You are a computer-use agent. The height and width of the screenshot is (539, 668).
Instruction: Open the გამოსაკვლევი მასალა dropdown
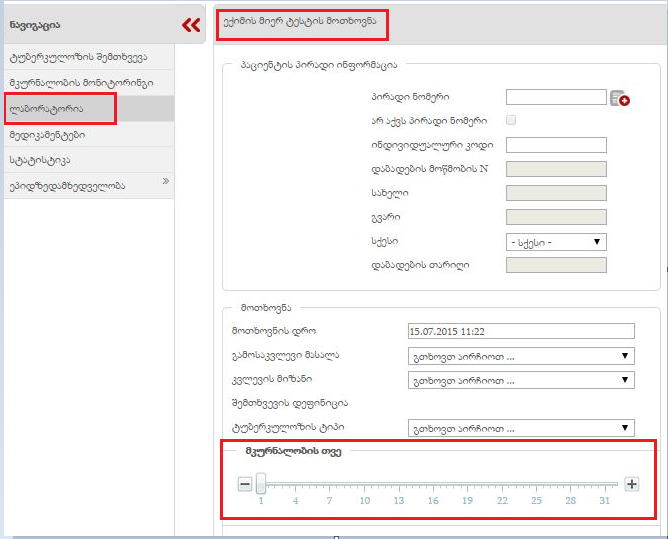pos(521,356)
